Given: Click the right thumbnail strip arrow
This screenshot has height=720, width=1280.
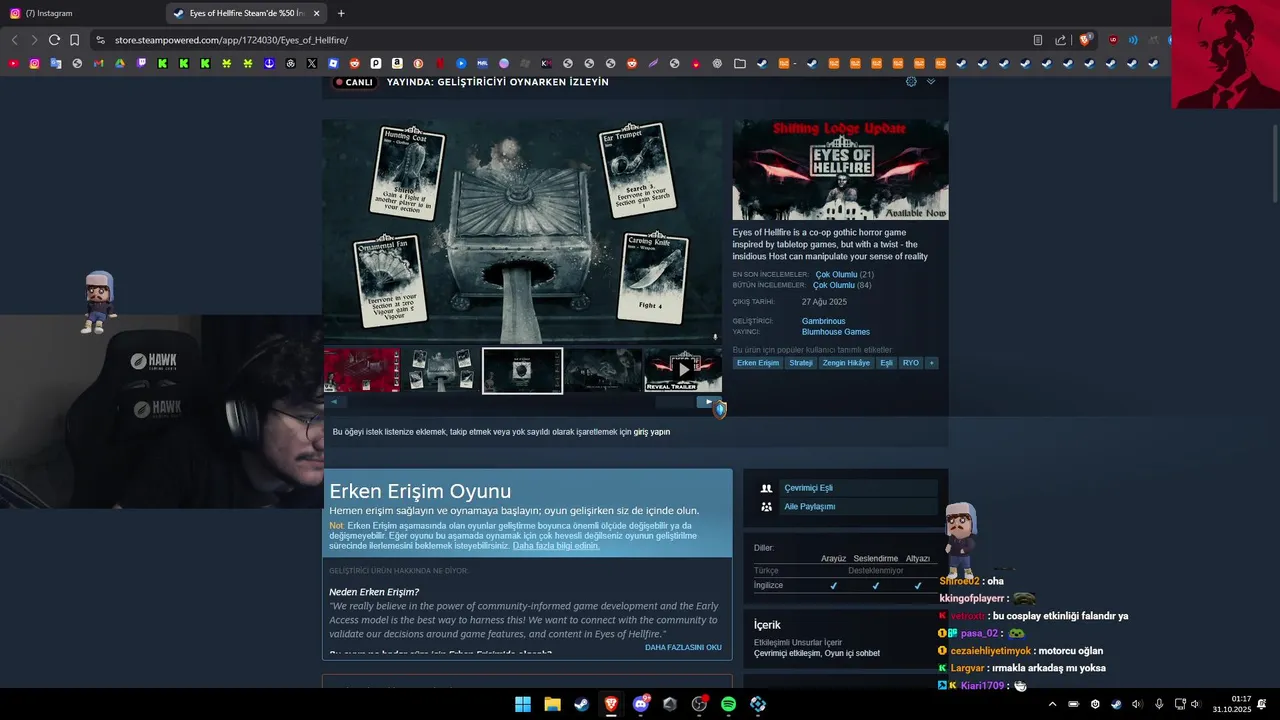Looking at the screenshot, I should point(709,402).
